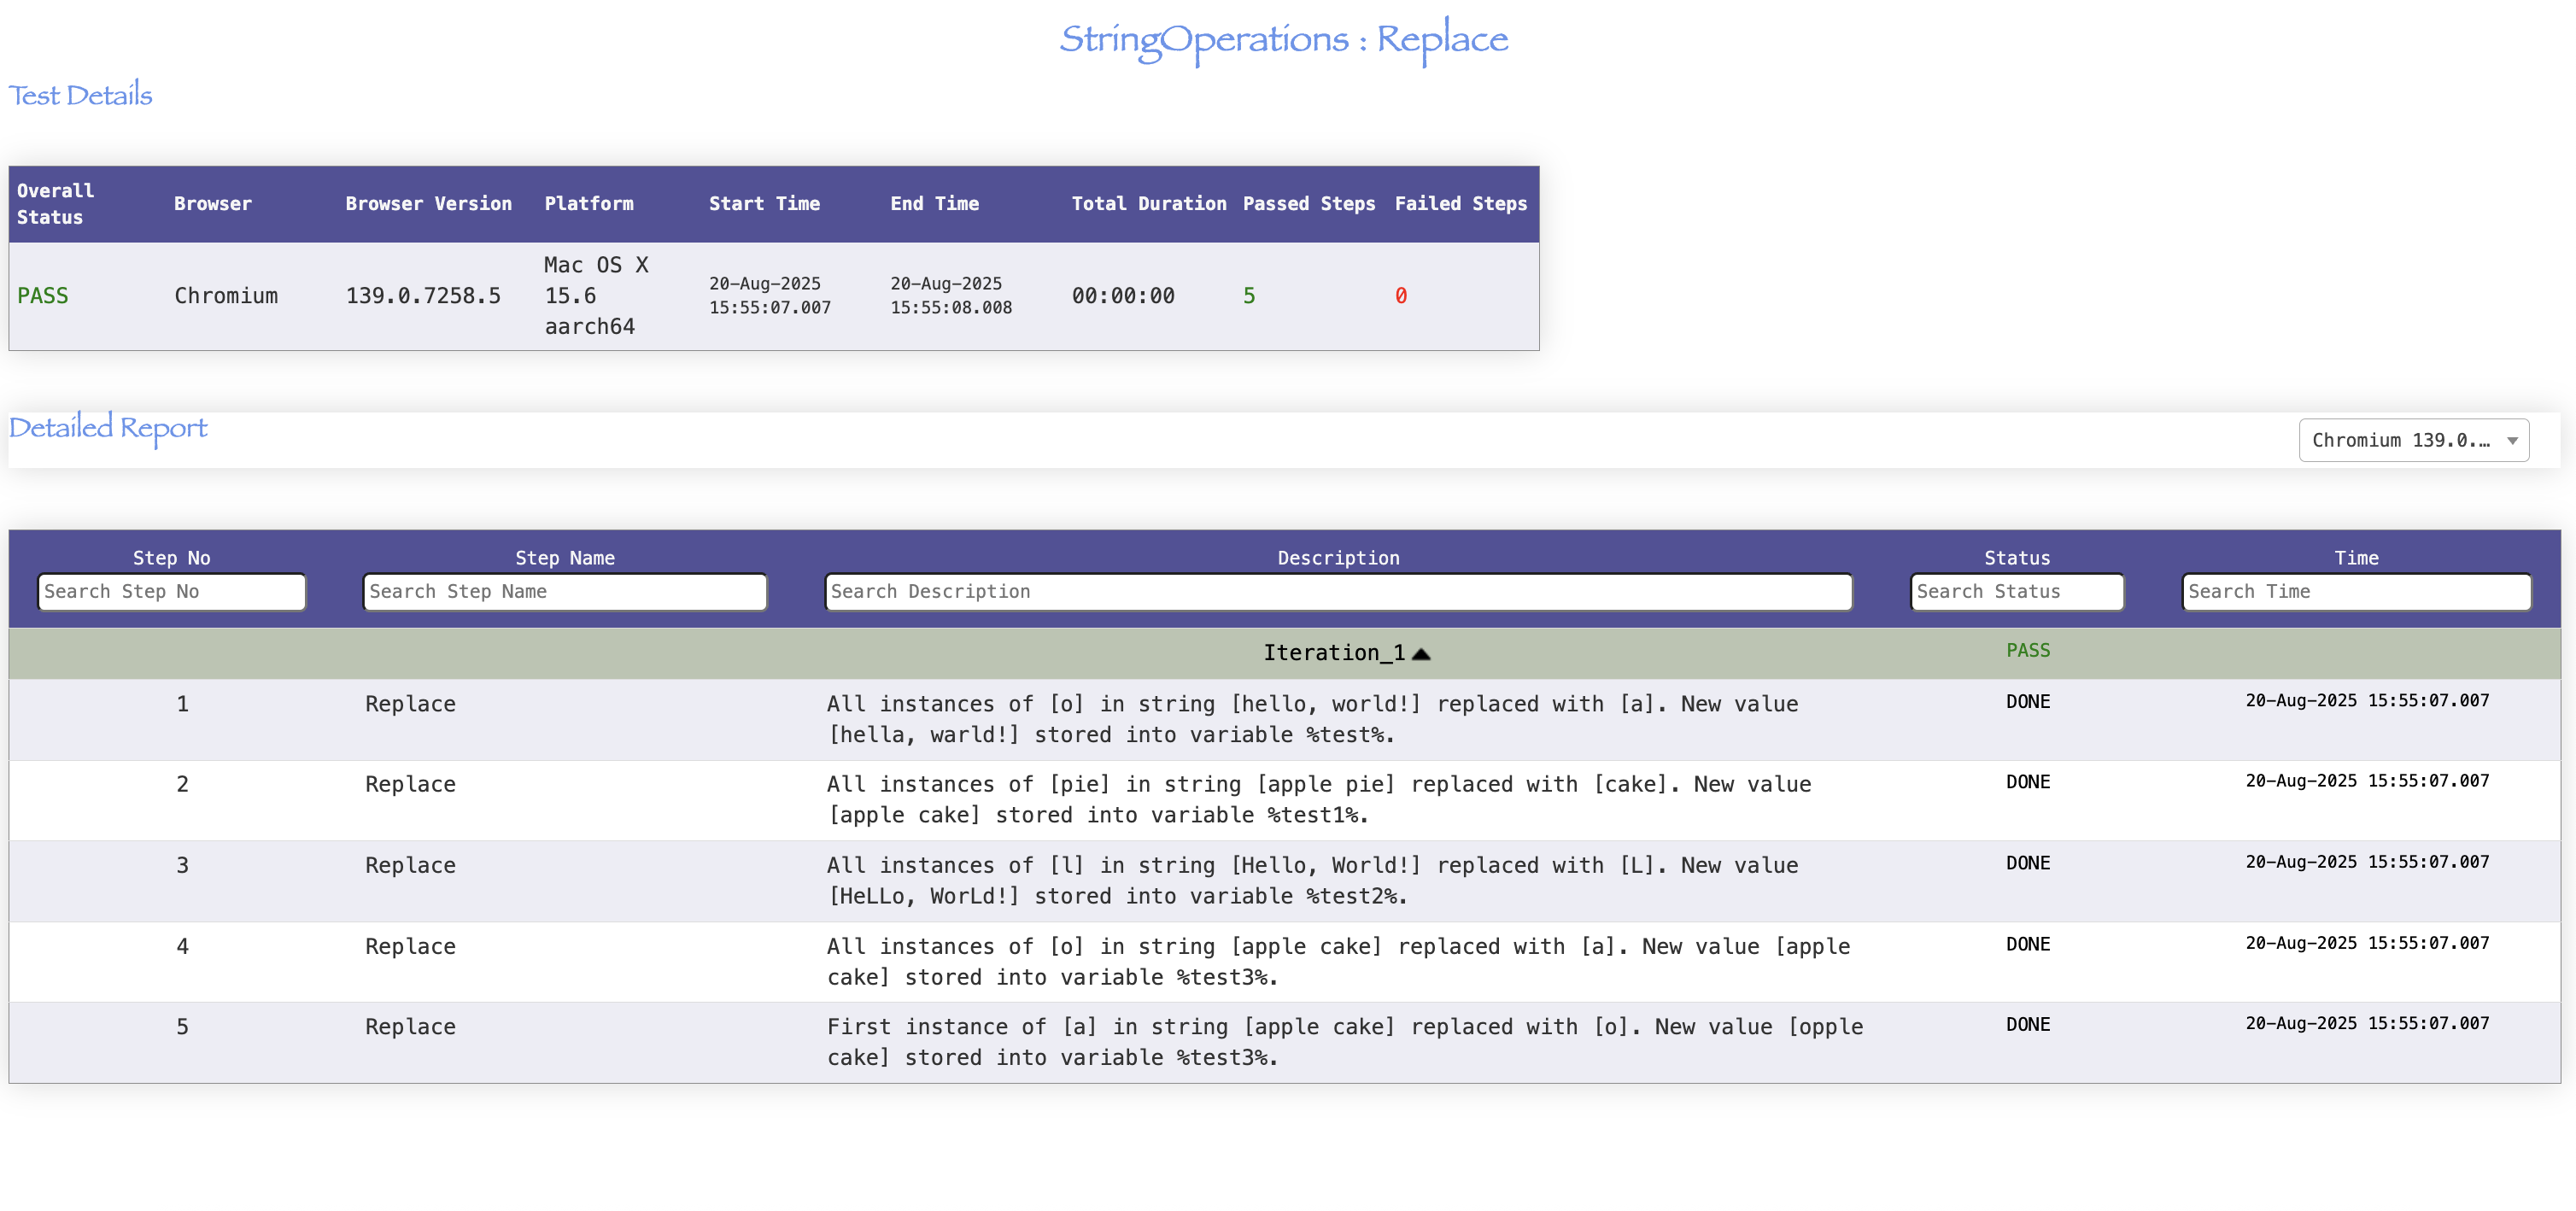The image size is (2576, 1211).
Task: Click the Detailed Report heading
Action: click(x=108, y=428)
